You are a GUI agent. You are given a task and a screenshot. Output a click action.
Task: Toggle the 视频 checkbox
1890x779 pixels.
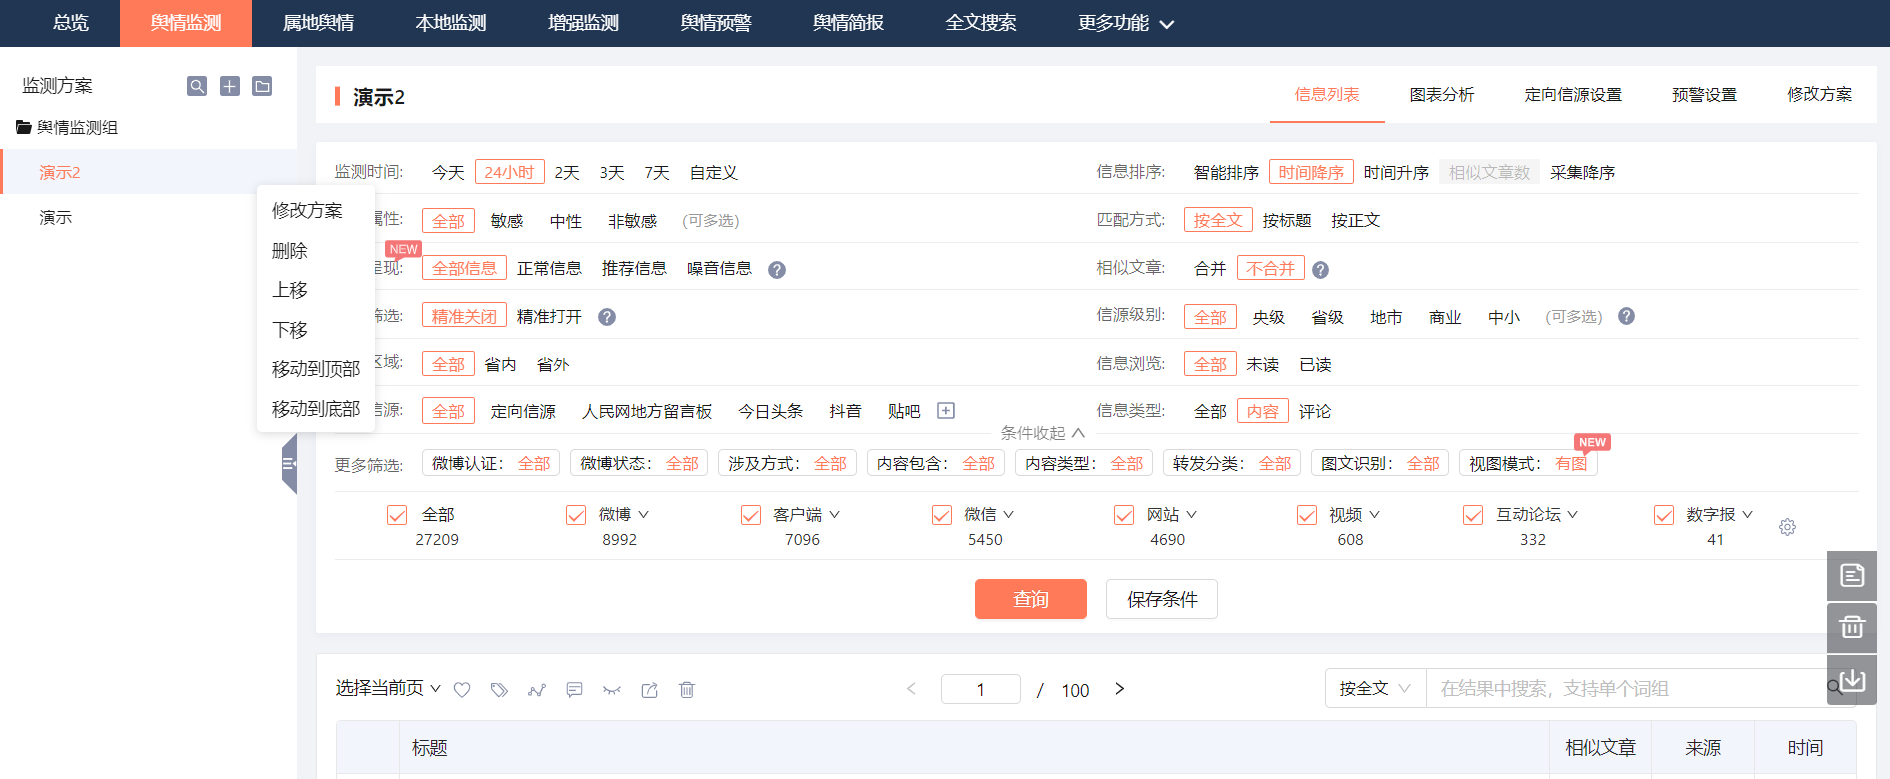[1307, 515]
